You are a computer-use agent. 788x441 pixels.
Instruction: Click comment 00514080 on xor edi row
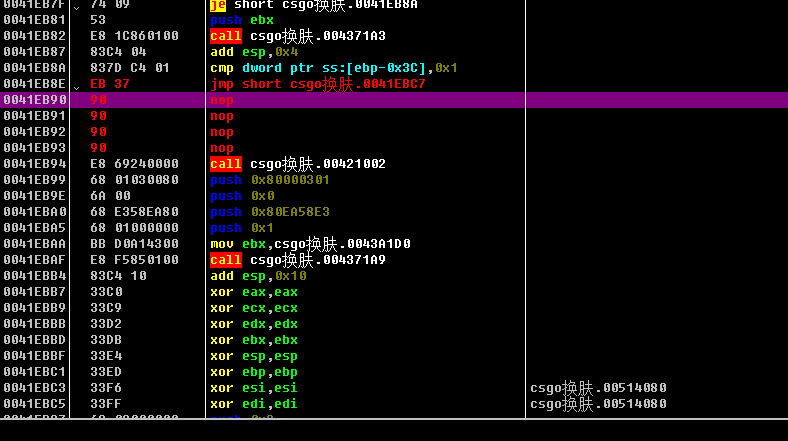pyautogui.click(x=599, y=404)
